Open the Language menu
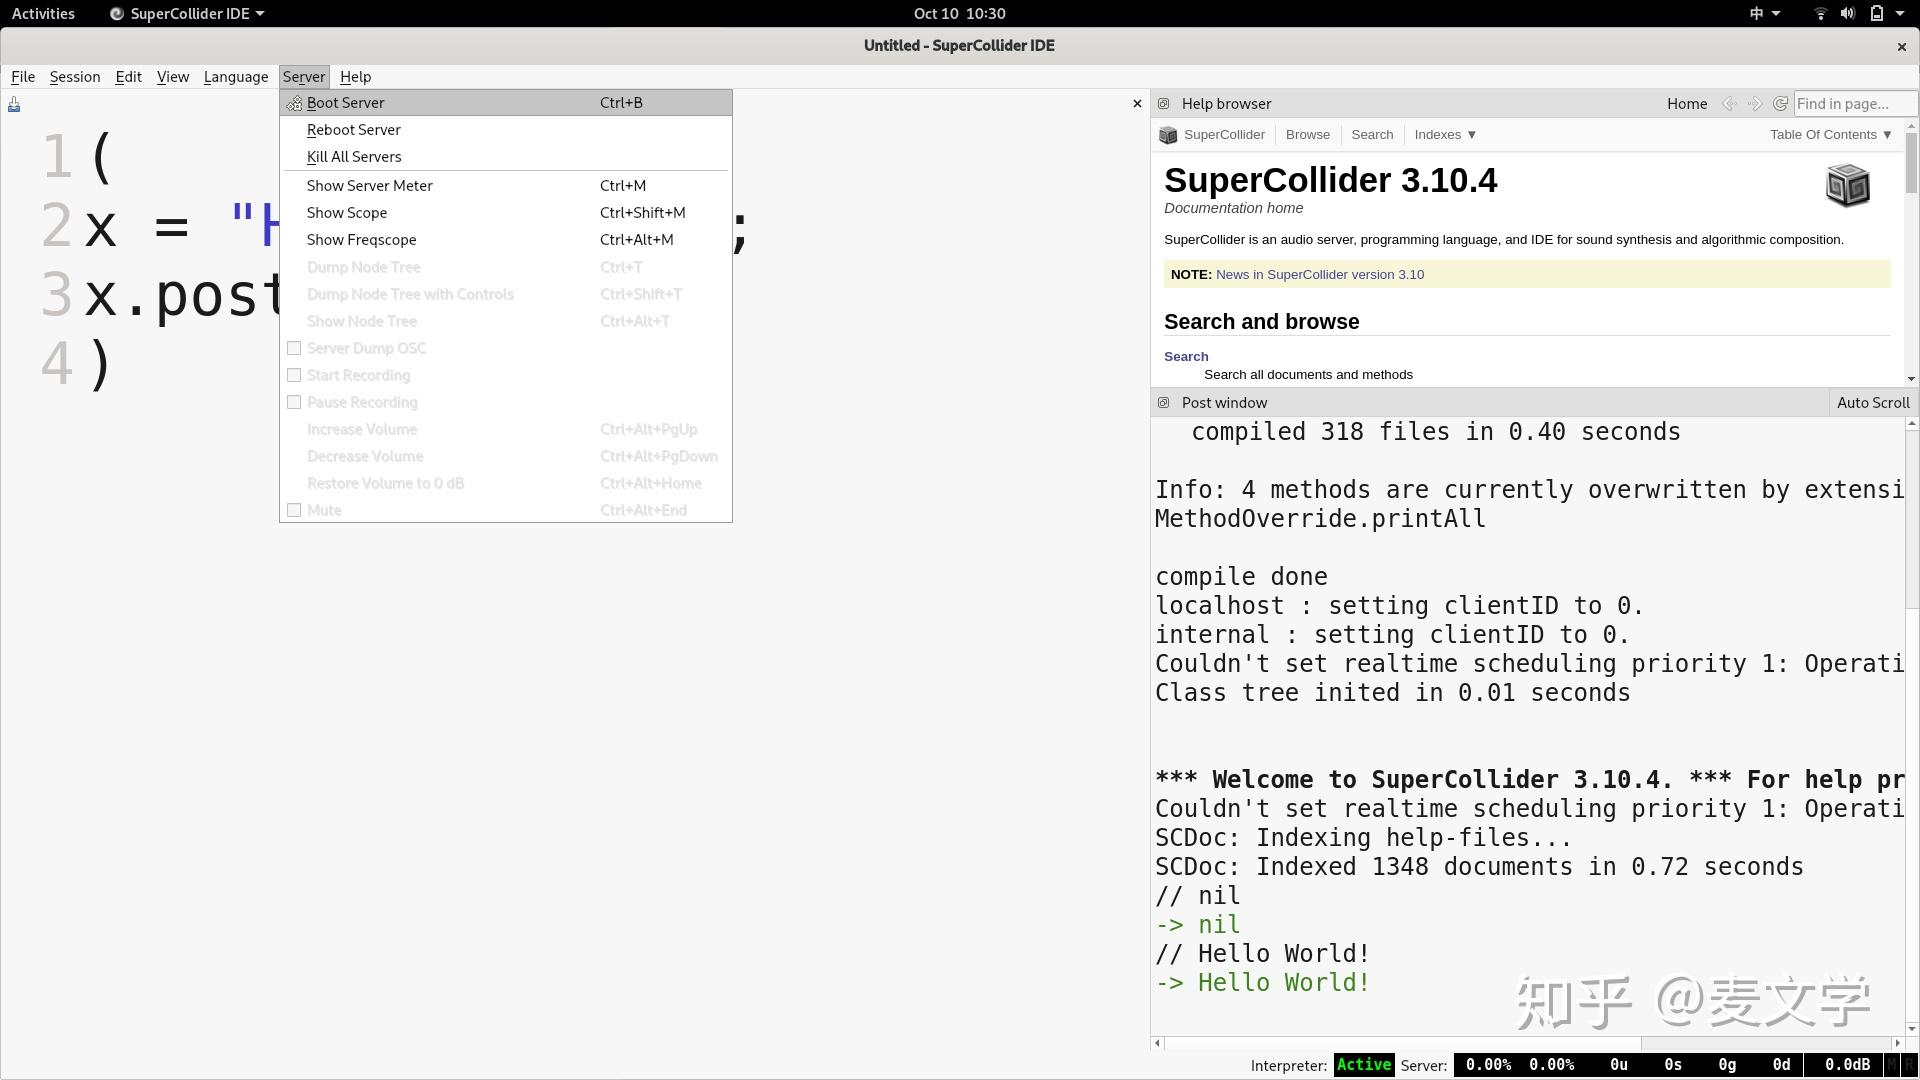This screenshot has width=1920, height=1080. point(236,76)
